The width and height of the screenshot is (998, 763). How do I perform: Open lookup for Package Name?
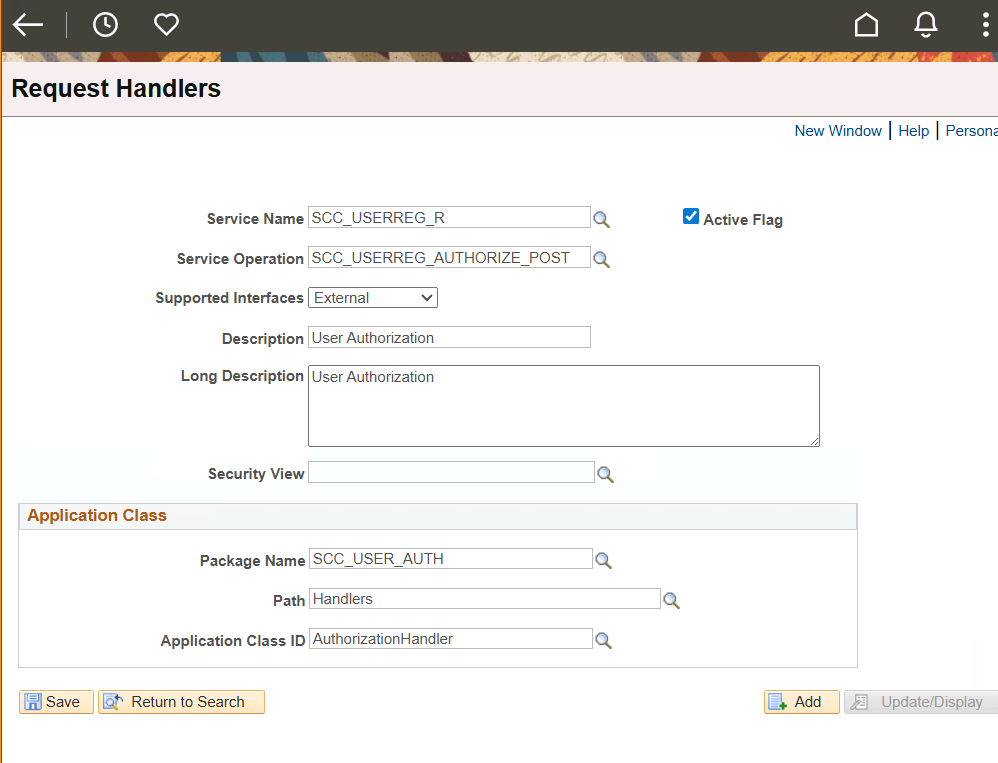[x=603, y=560]
